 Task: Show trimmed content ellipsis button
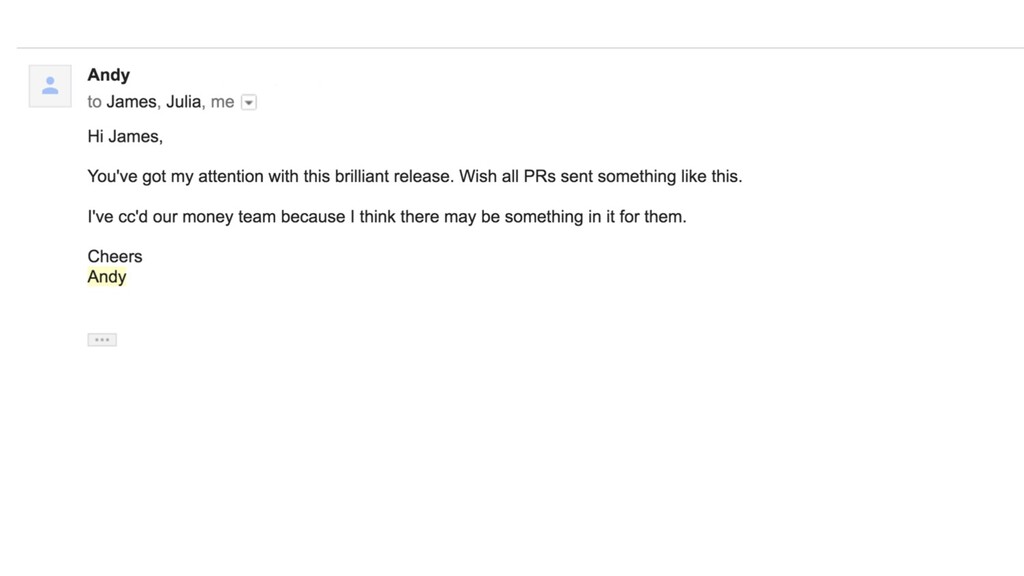pyautogui.click(x=102, y=340)
